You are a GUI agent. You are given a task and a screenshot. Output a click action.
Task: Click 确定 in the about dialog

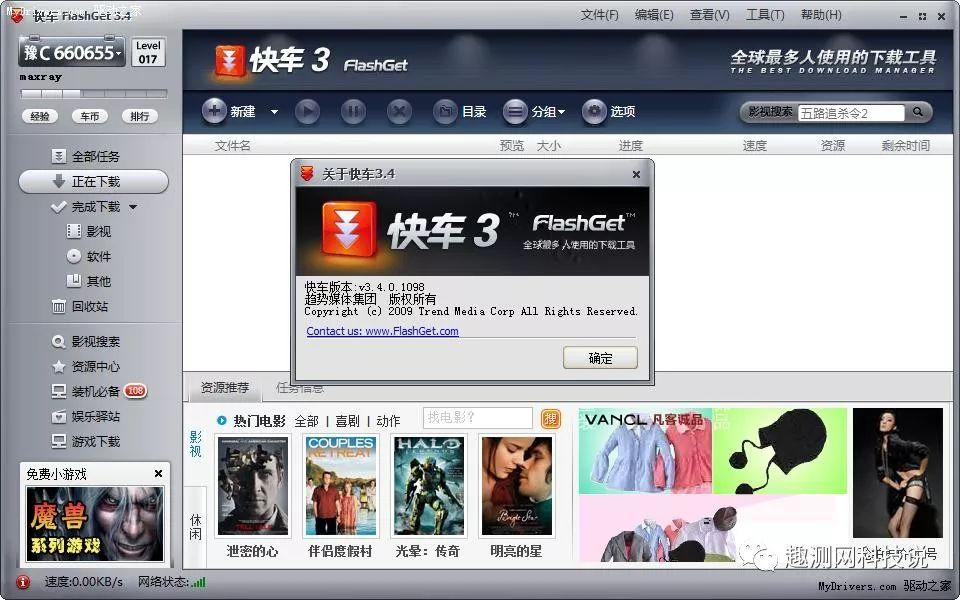coord(600,358)
